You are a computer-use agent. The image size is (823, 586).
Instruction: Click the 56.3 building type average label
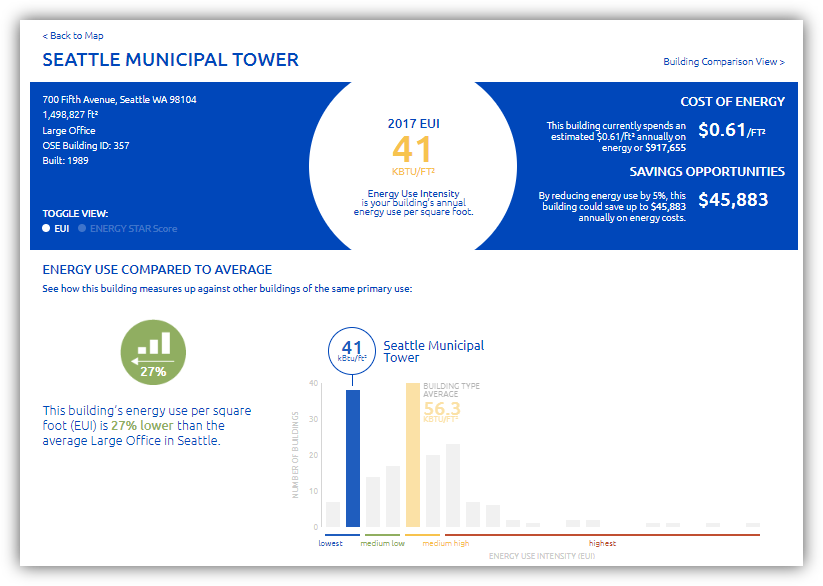click(442, 408)
